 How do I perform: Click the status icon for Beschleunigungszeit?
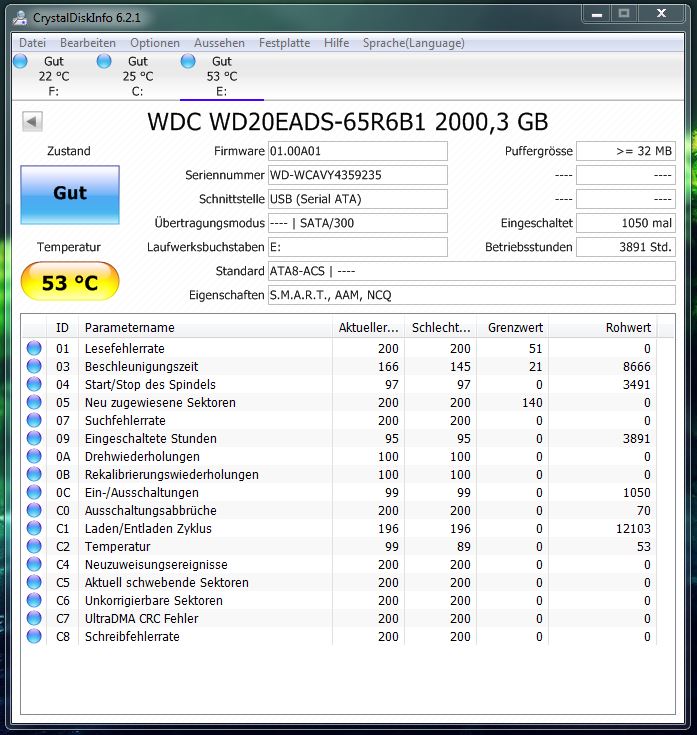(34, 366)
